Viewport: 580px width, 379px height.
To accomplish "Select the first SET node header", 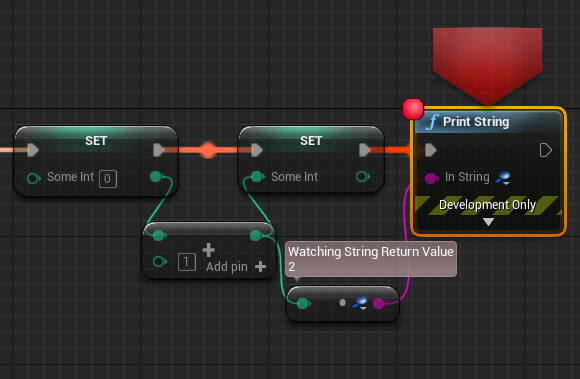I will click(x=96, y=141).
